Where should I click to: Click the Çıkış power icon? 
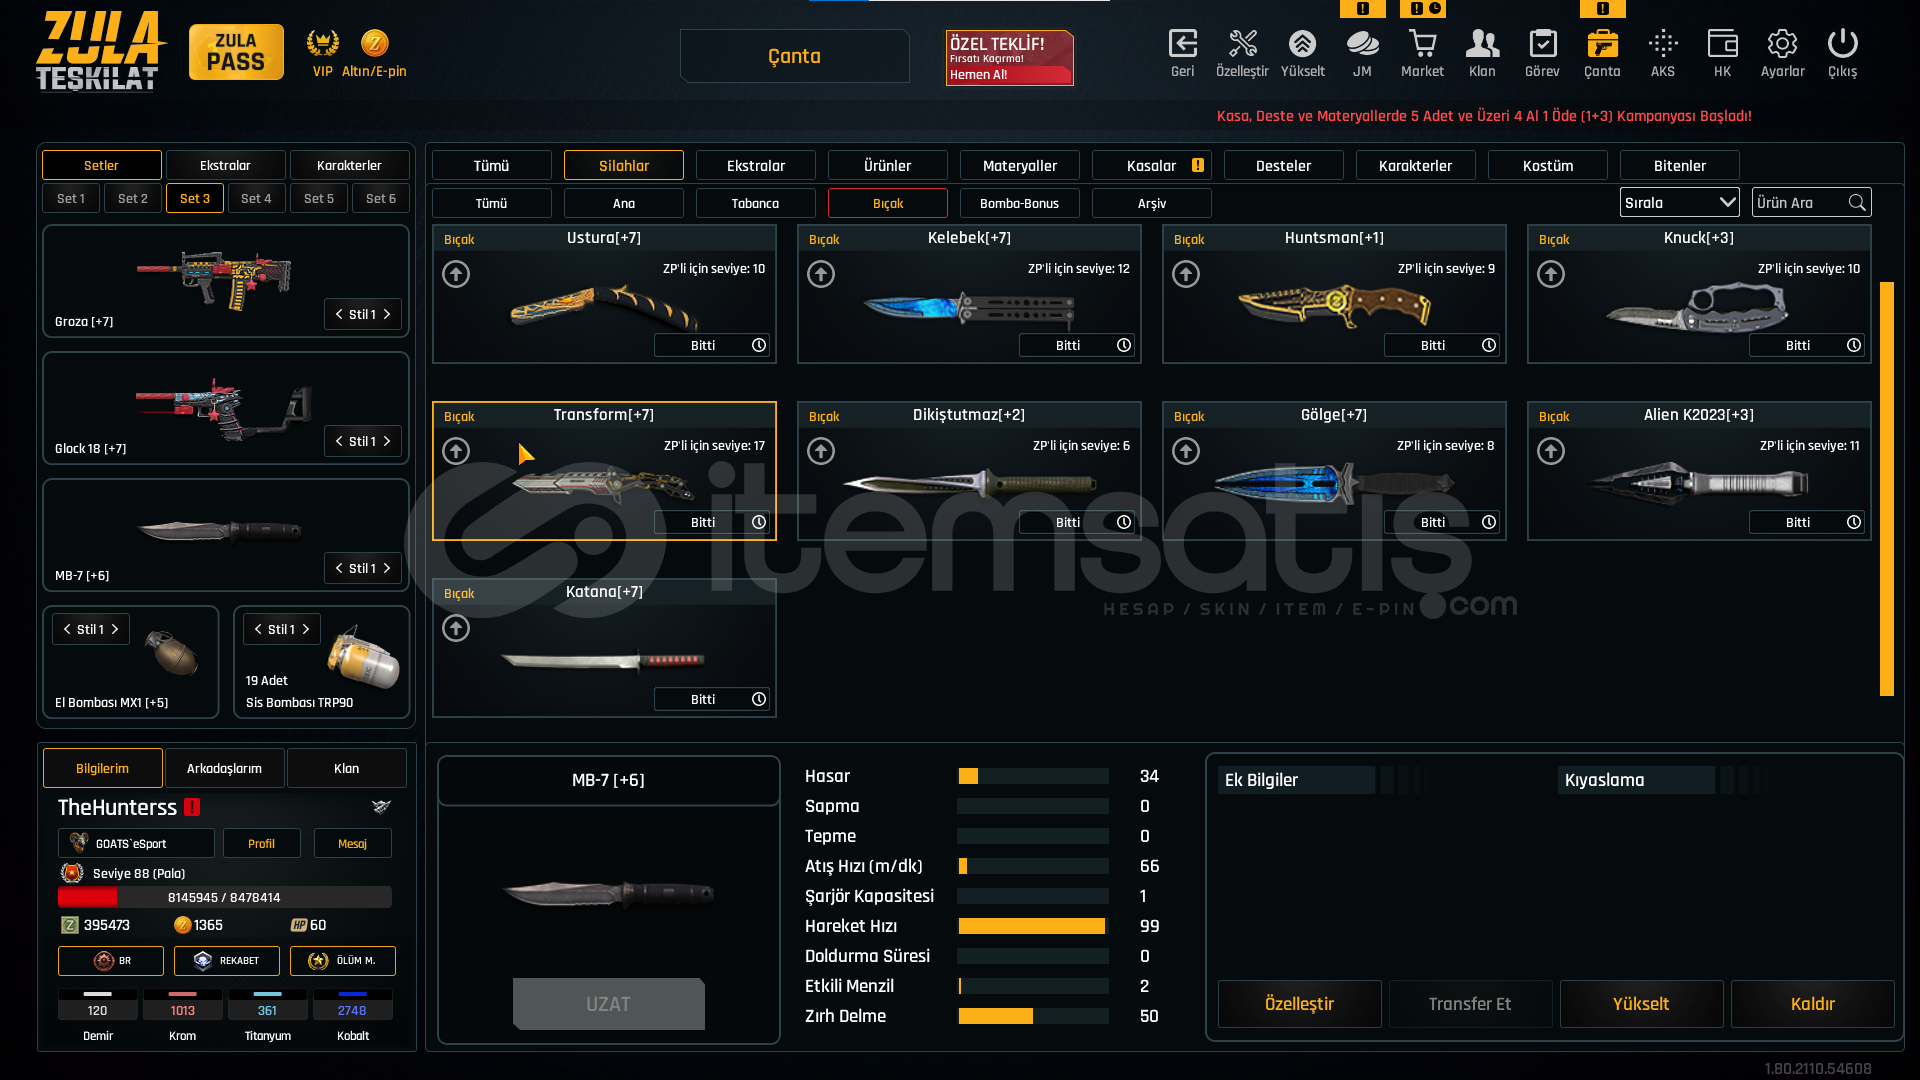1842,45
